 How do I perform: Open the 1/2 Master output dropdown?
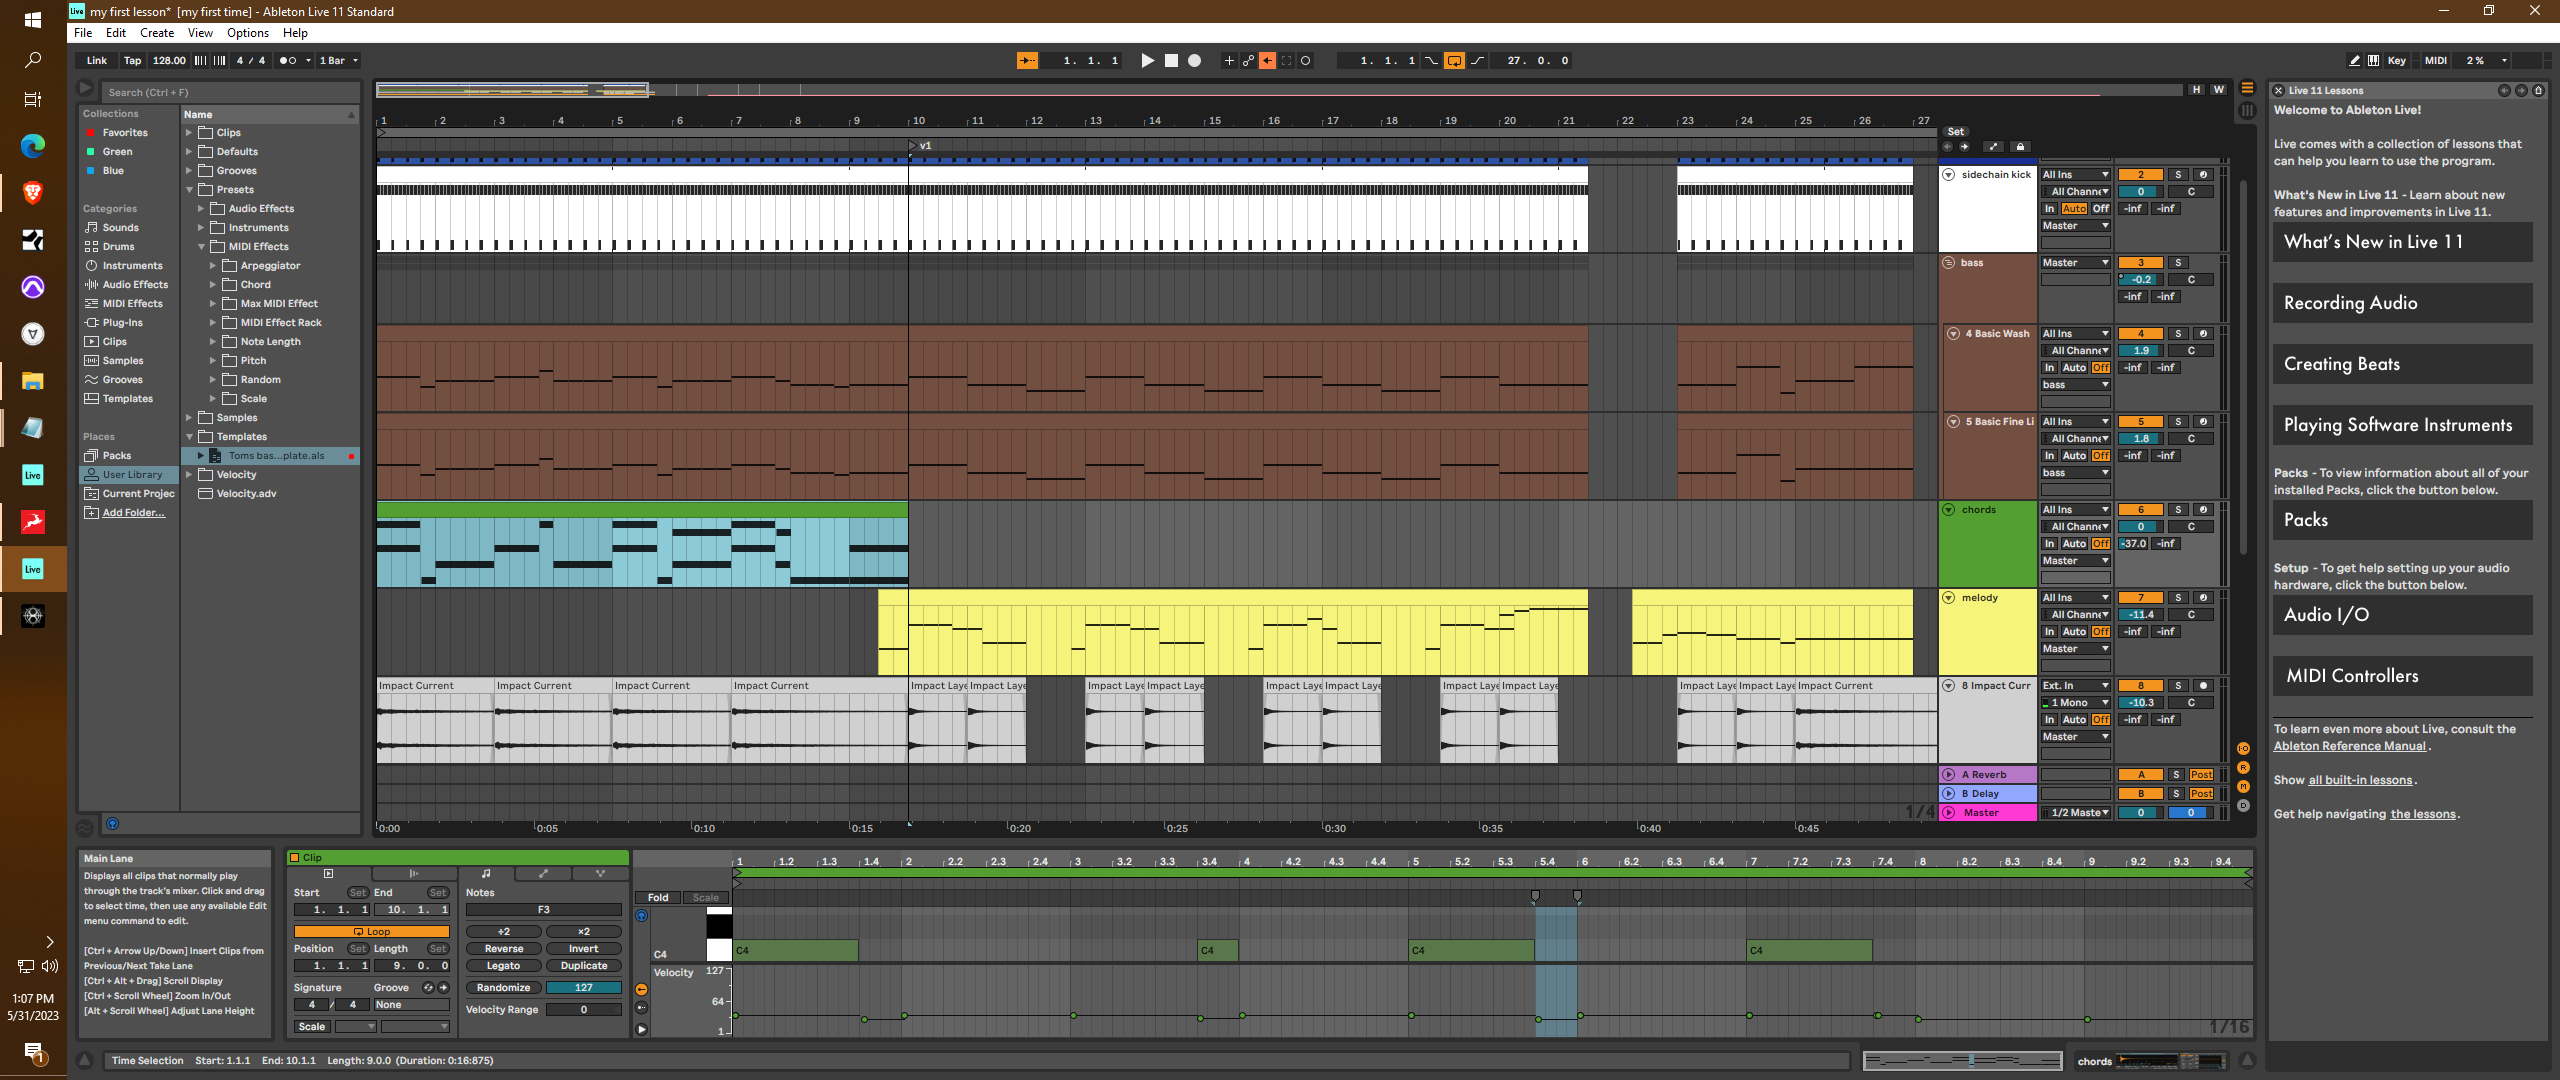coord(2075,813)
